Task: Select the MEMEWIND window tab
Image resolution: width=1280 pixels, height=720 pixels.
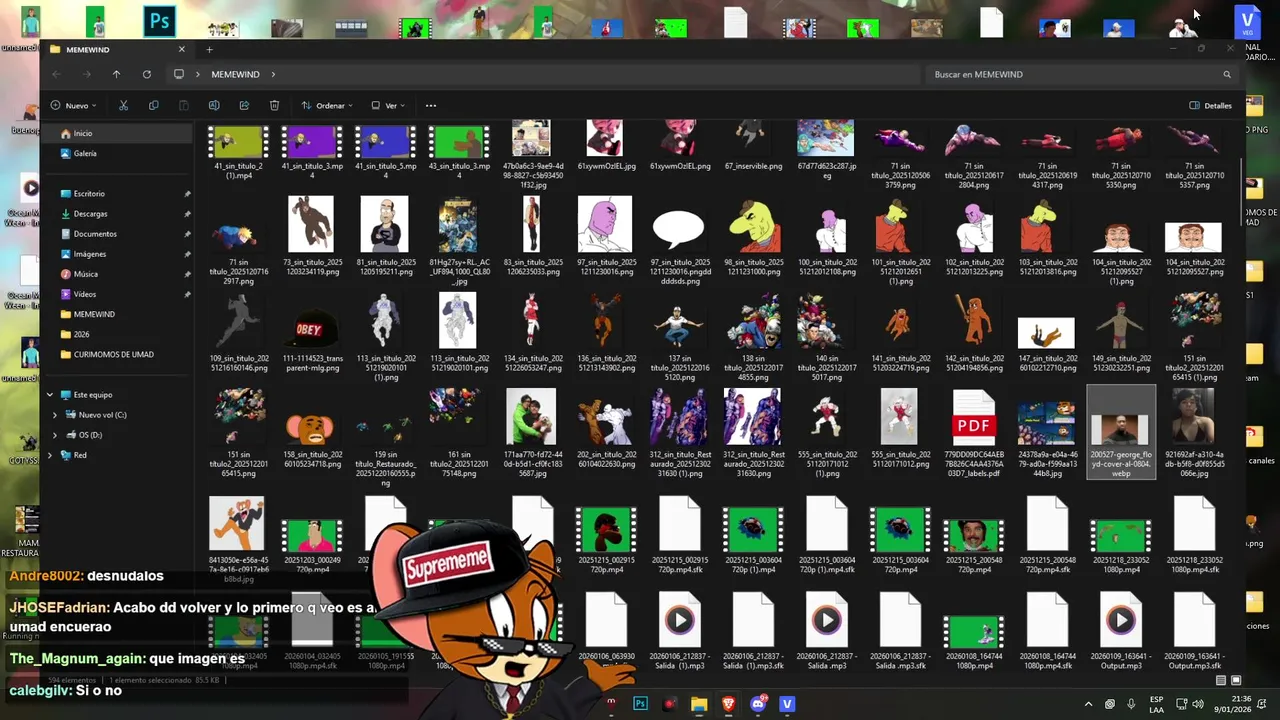Action: [118, 49]
